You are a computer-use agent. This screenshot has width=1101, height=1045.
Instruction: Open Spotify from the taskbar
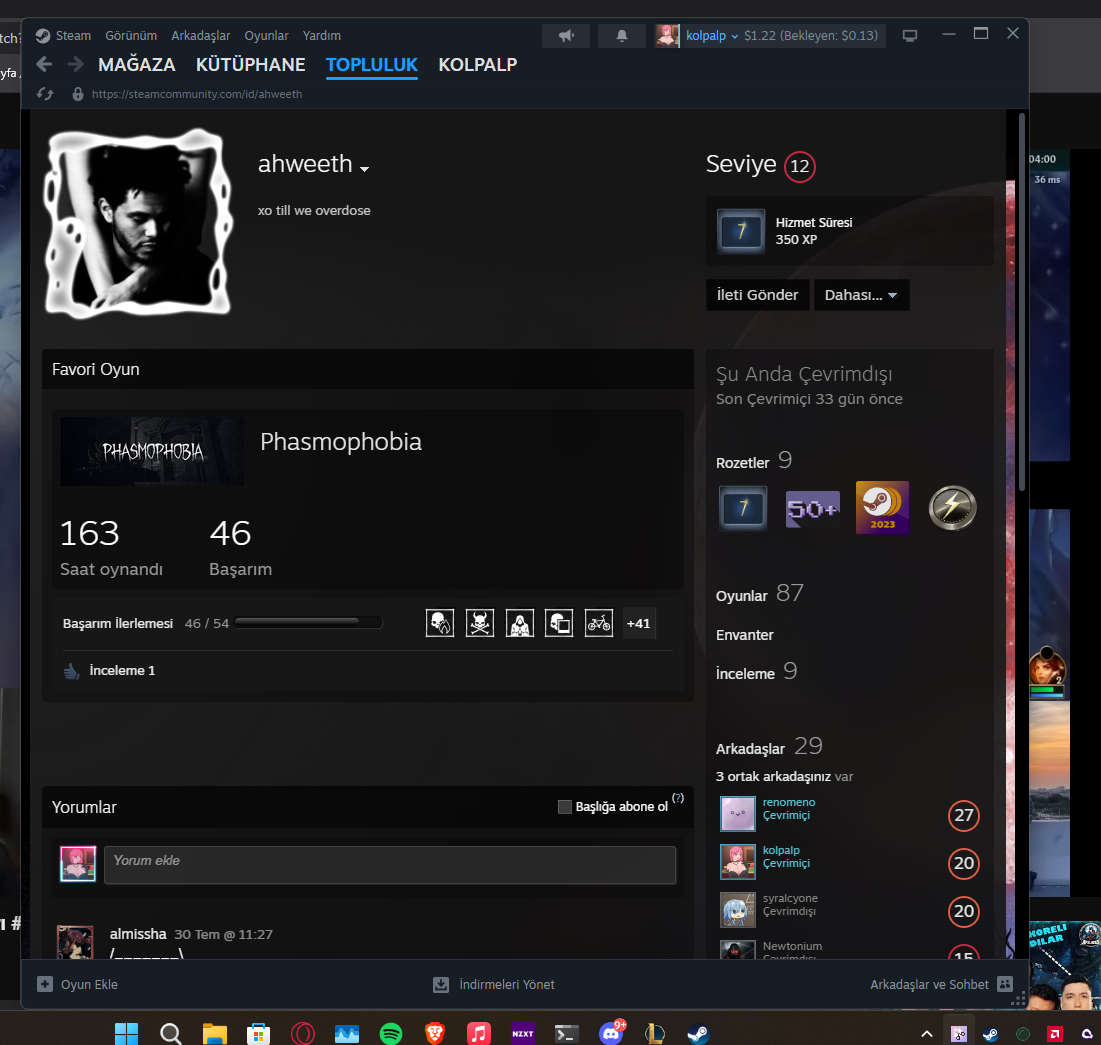[391, 1033]
